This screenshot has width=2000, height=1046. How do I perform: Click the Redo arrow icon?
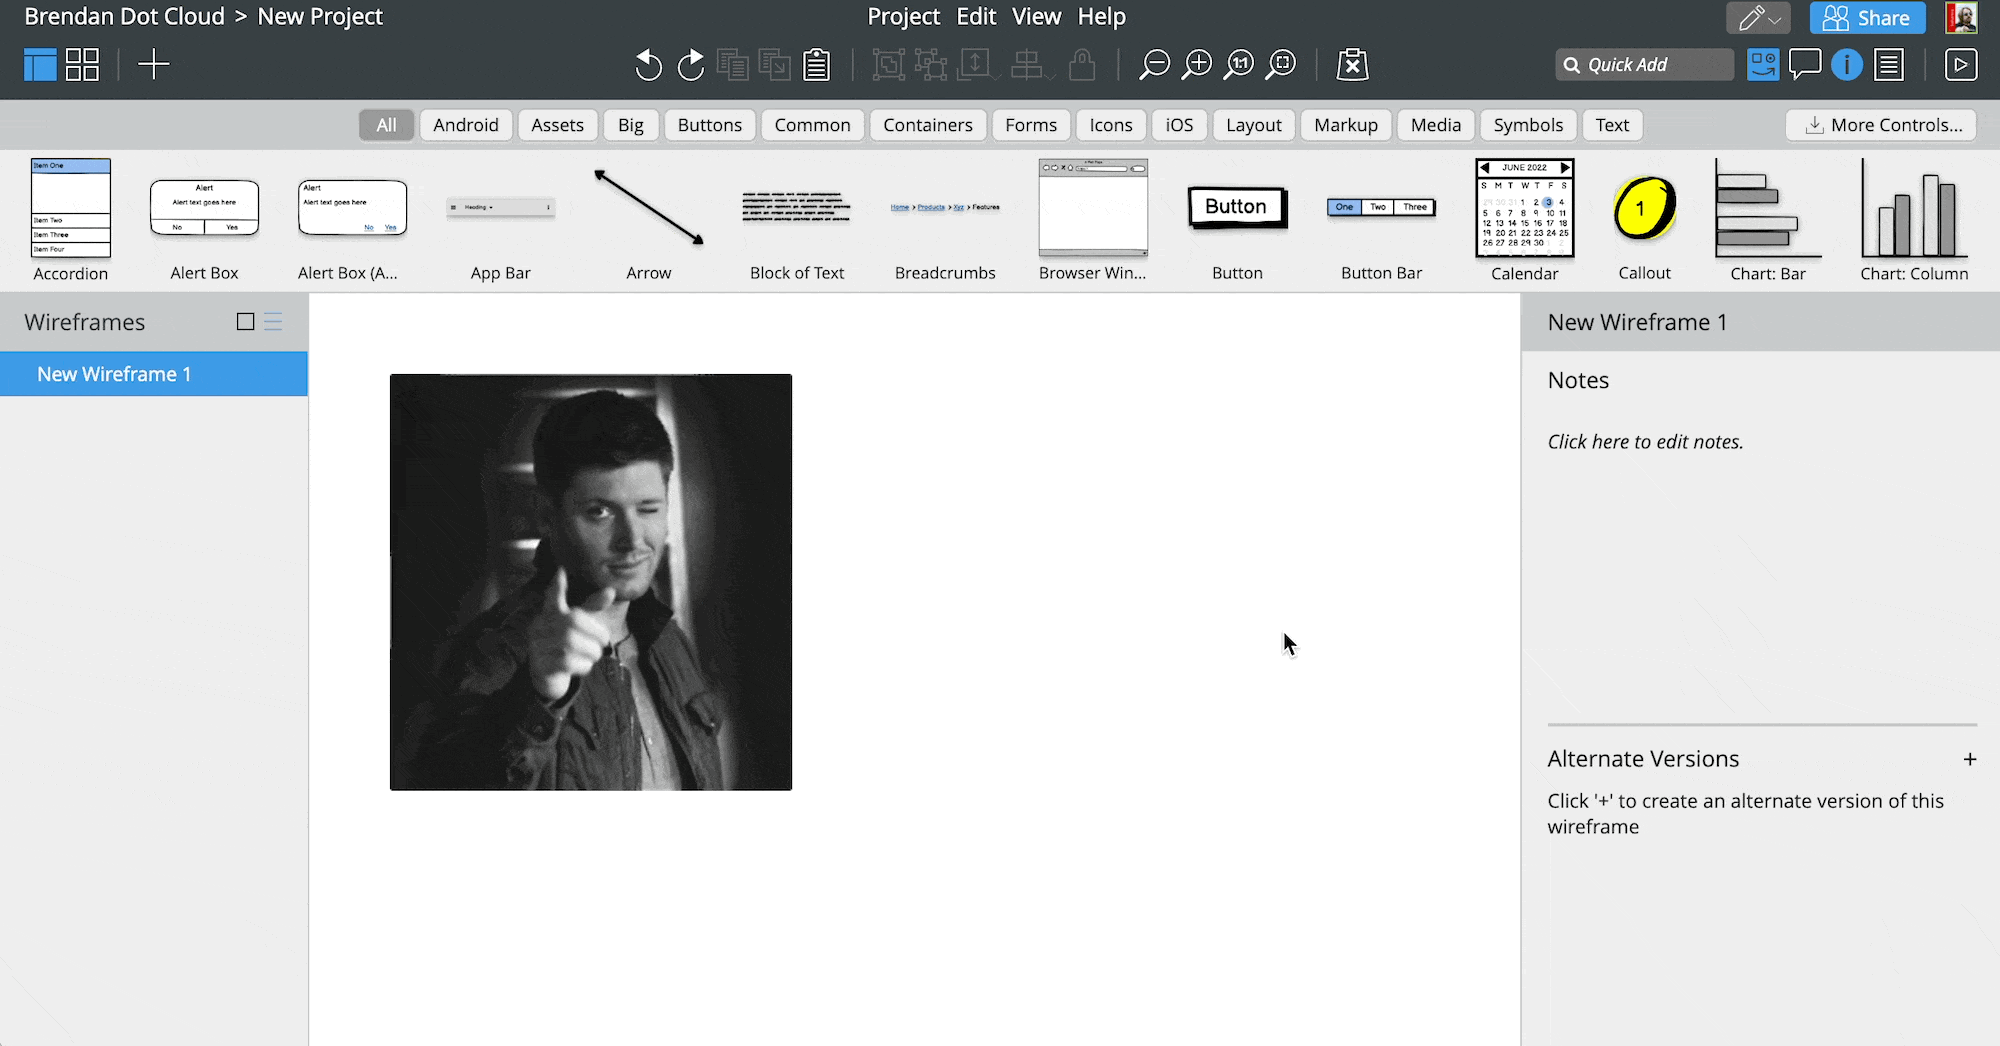tap(690, 65)
